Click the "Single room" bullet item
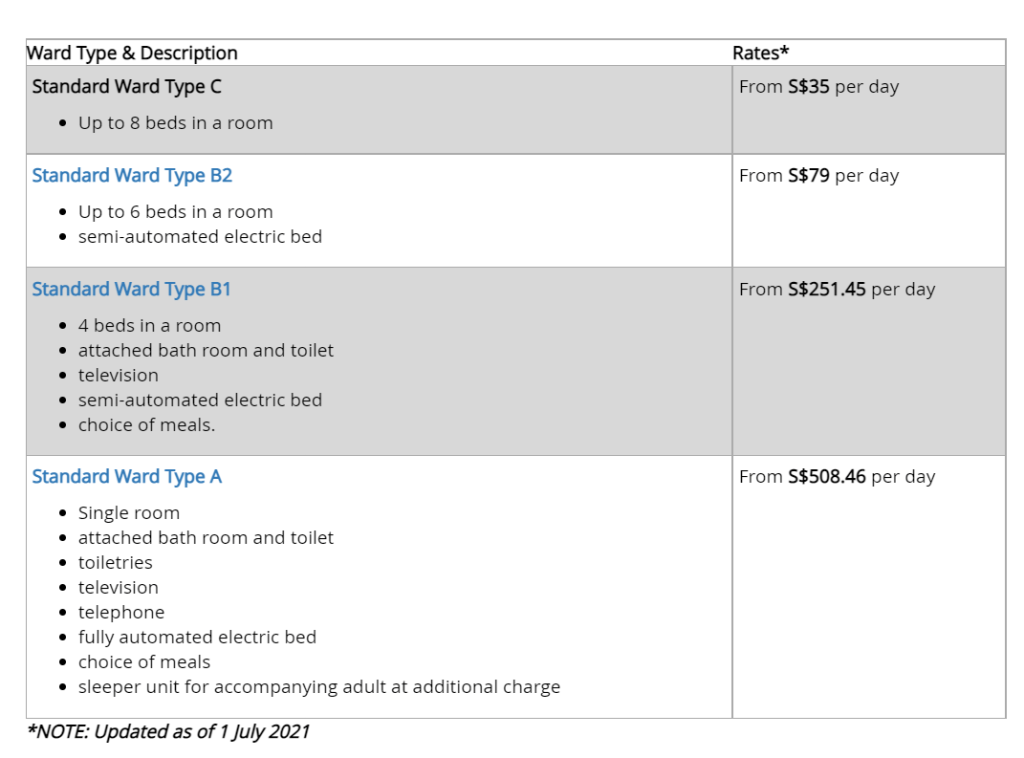This screenshot has height=758, width=1024. 129,513
